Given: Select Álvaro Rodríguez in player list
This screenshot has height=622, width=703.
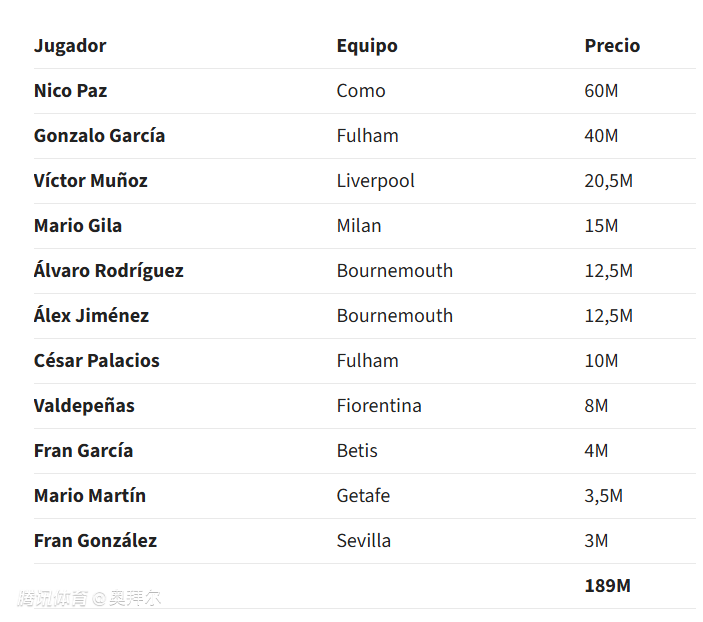Looking at the screenshot, I should tap(108, 270).
